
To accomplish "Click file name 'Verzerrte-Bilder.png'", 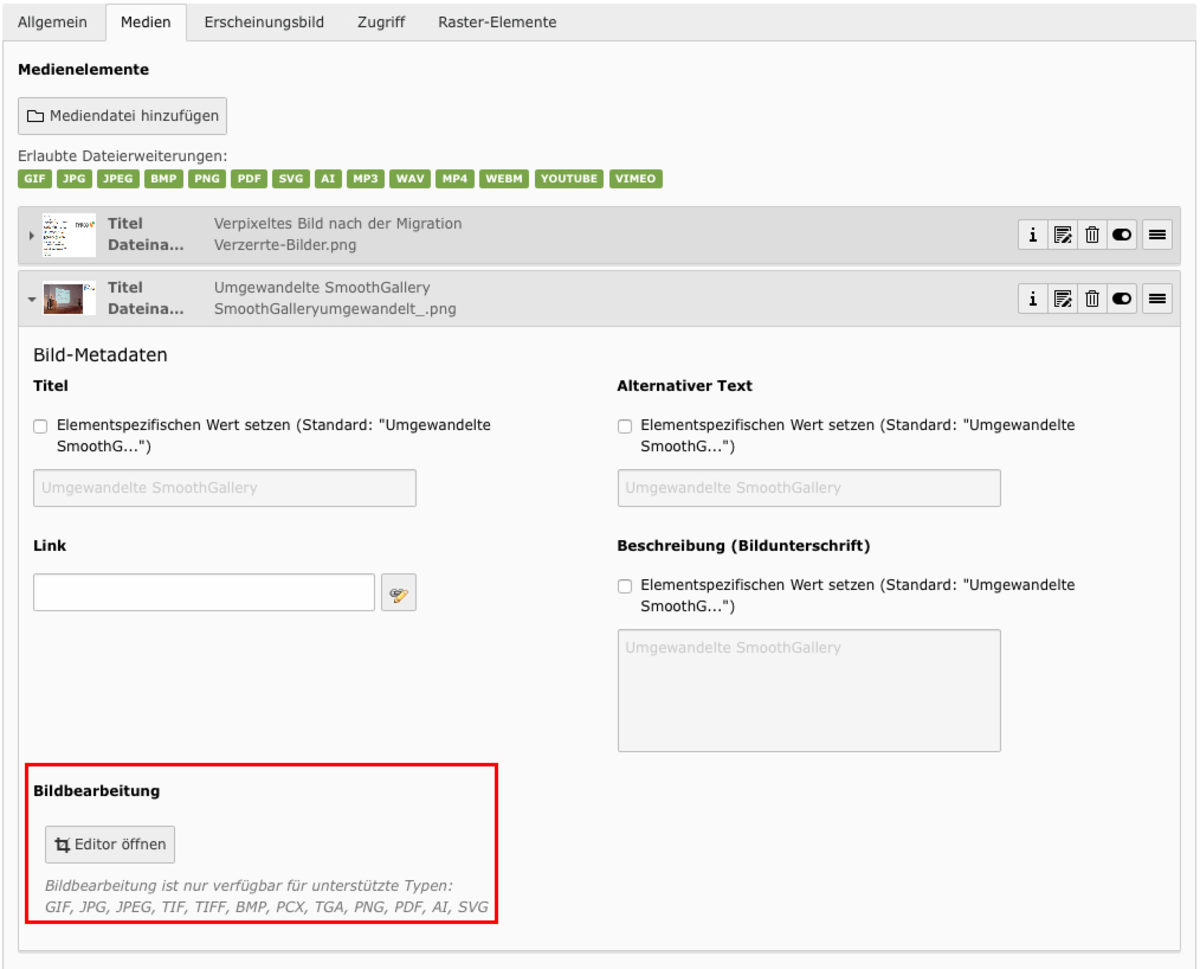I will coord(285,245).
